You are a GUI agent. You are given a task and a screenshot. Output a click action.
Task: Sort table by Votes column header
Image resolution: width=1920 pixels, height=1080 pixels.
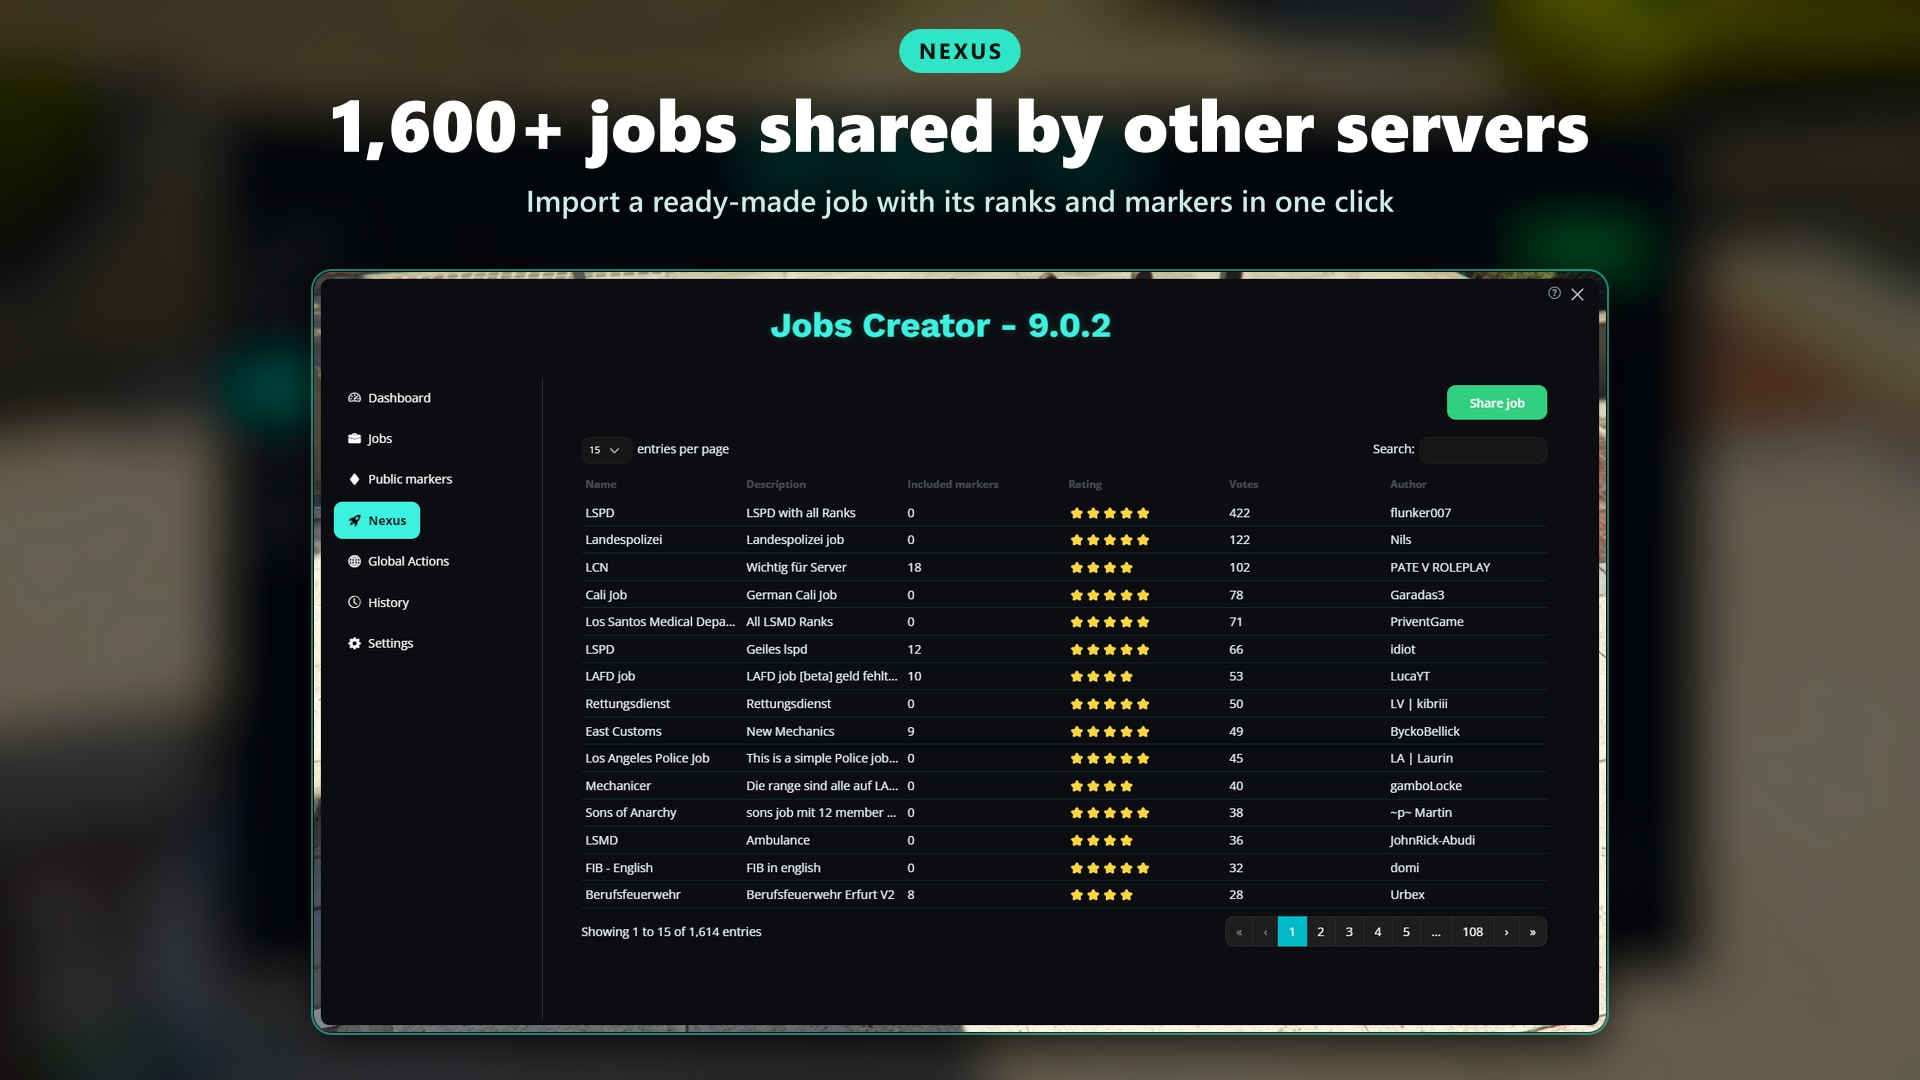[x=1244, y=484]
